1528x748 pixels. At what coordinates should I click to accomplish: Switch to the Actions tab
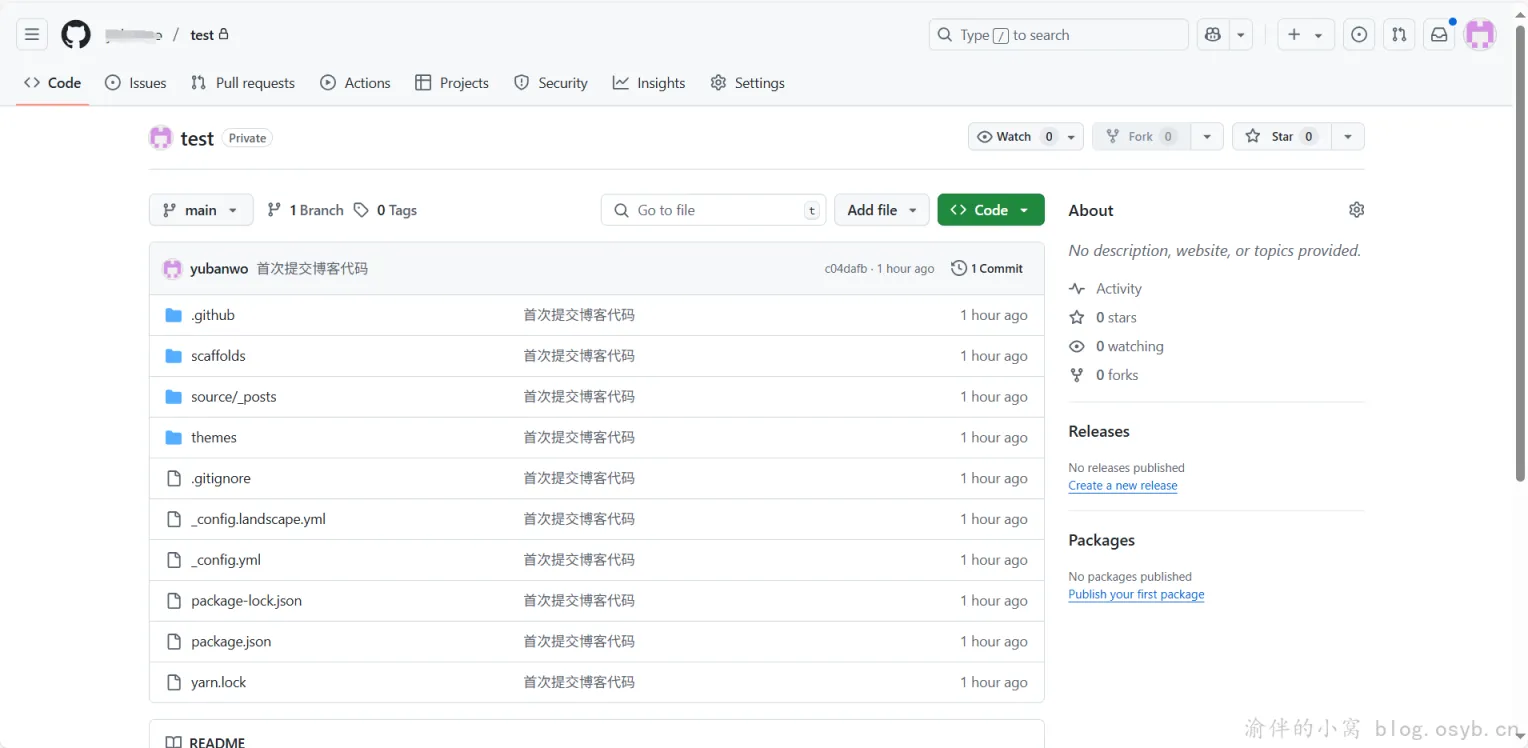355,83
